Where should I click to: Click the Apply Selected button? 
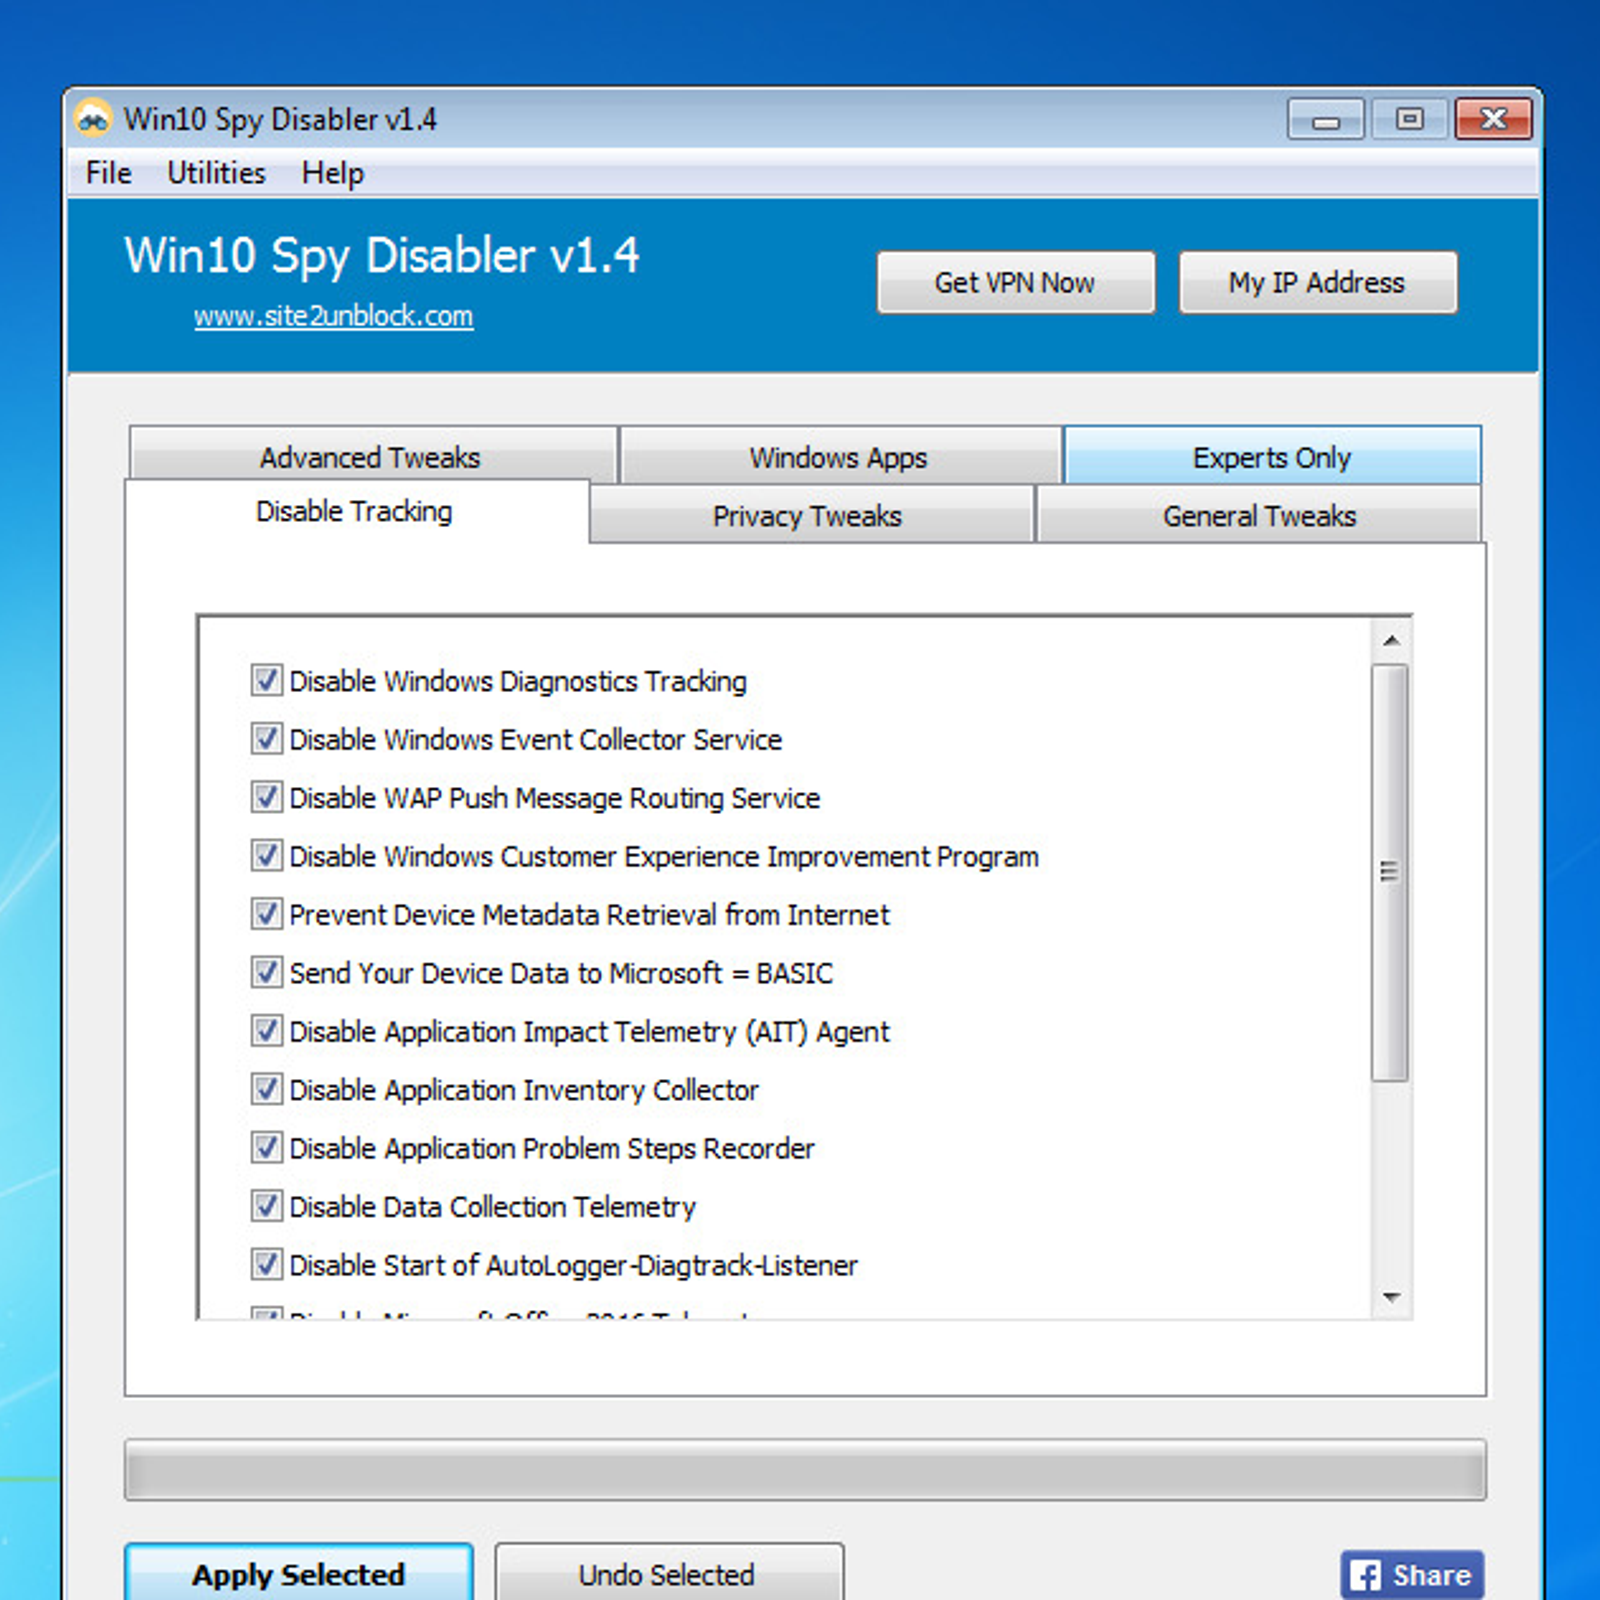point(299,1574)
